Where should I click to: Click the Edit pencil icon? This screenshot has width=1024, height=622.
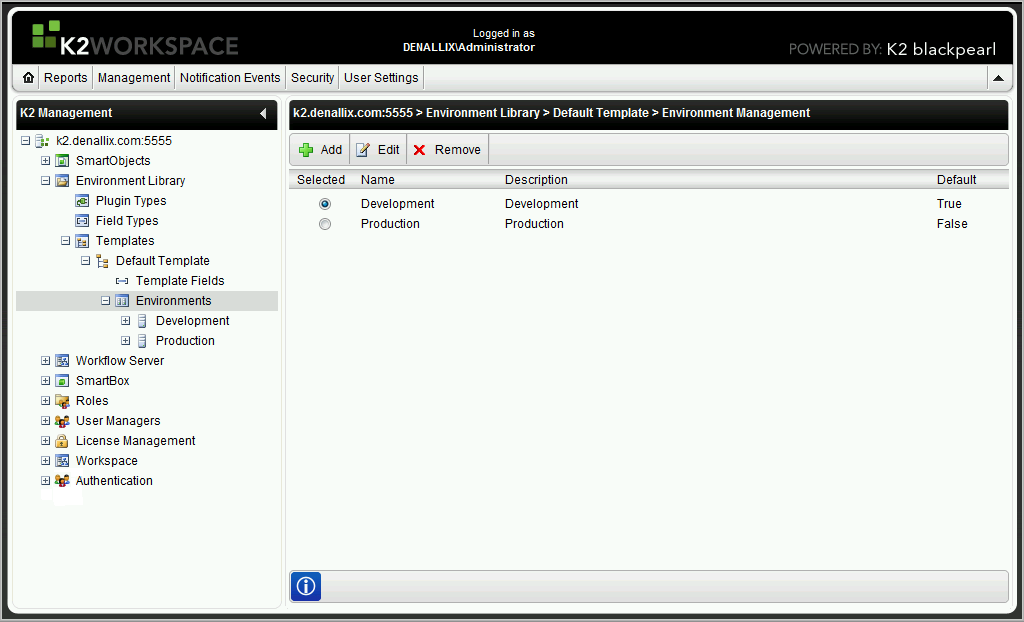pyautogui.click(x=362, y=150)
